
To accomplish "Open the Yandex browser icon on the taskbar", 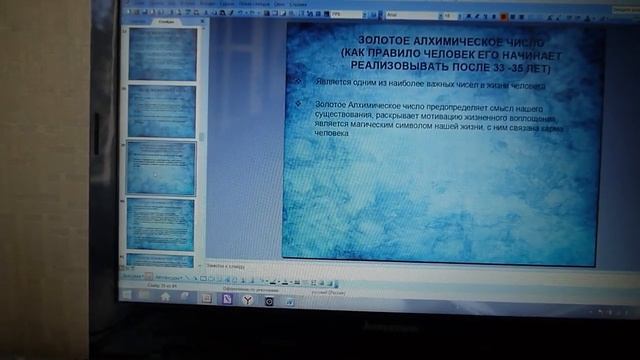I will (x=247, y=300).
